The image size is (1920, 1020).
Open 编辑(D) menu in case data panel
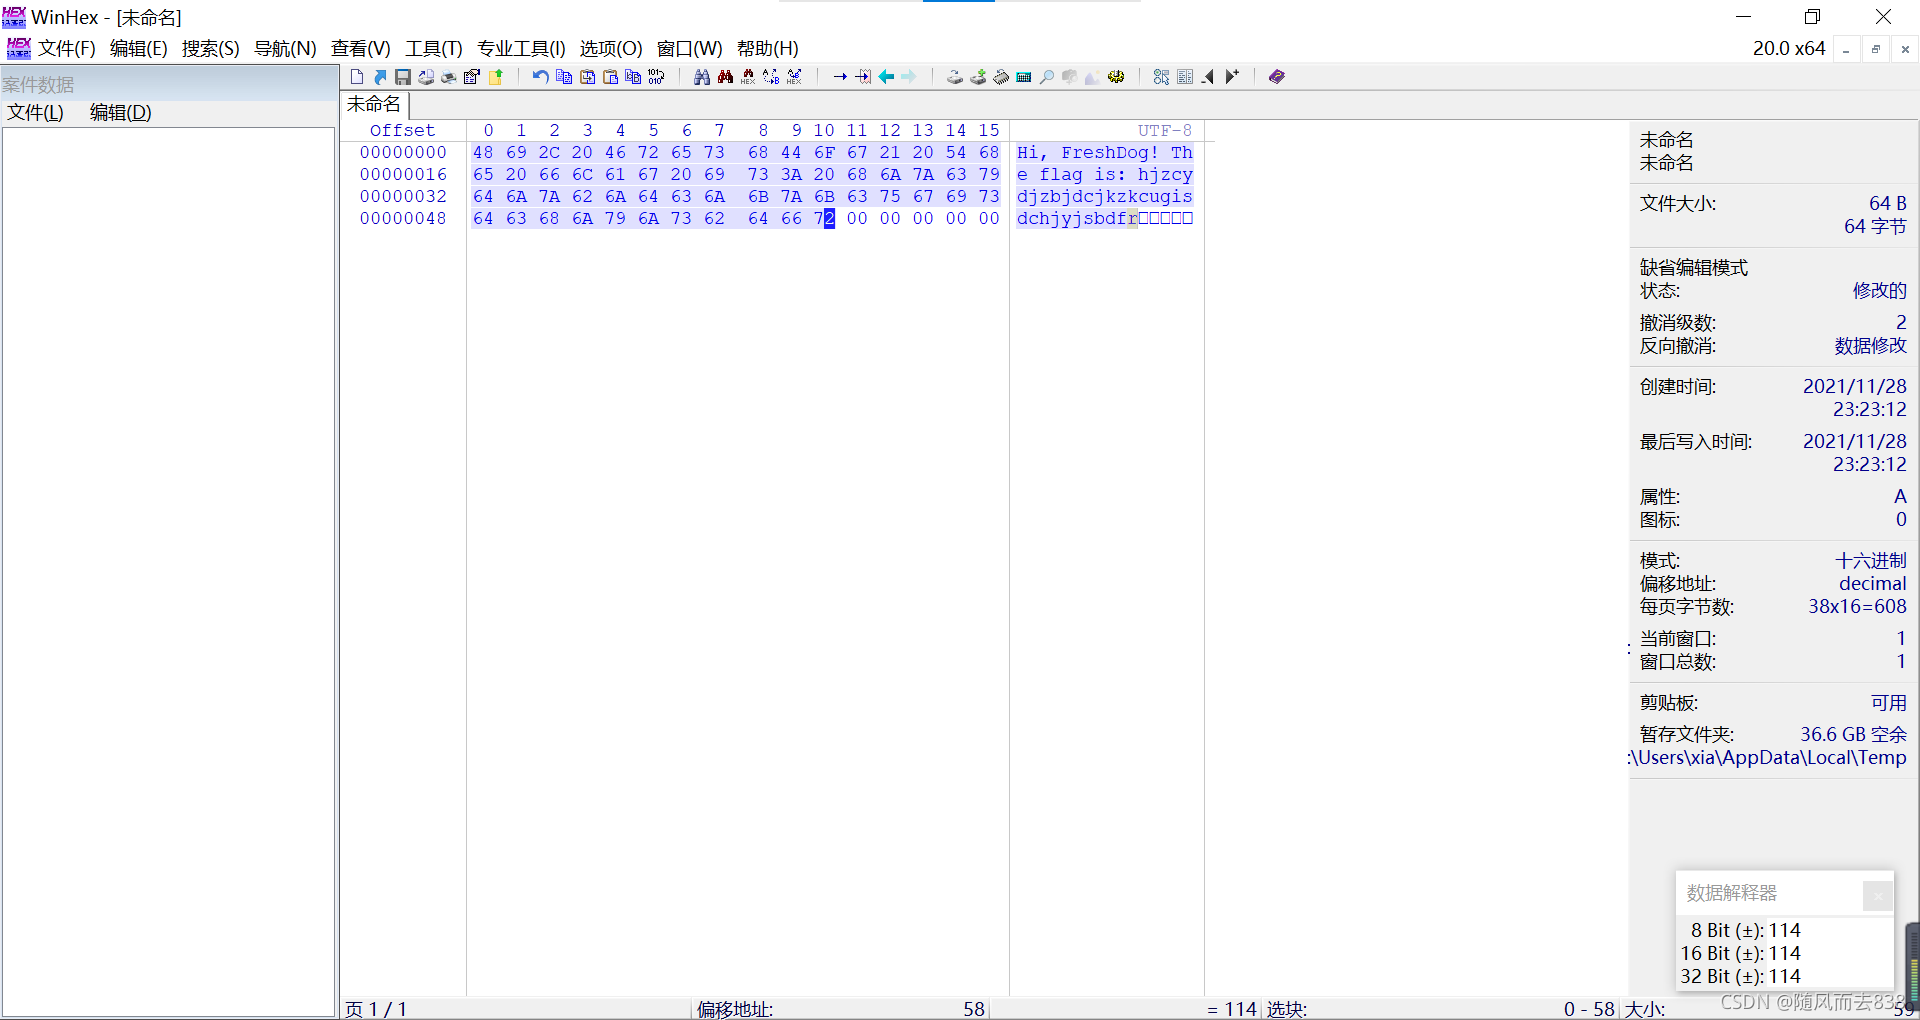click(121, 112)
